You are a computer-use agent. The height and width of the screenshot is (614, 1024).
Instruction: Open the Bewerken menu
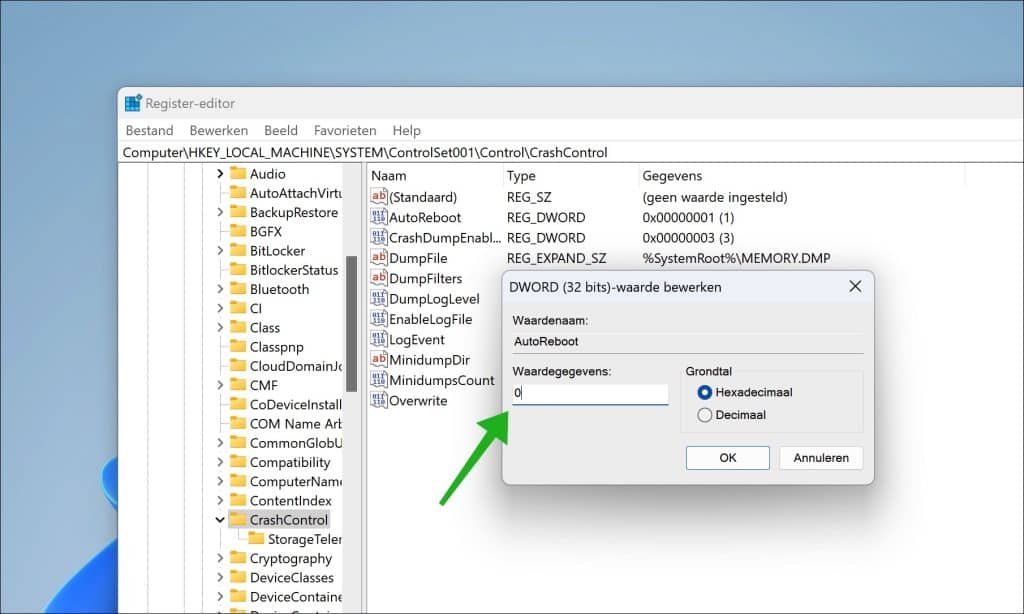point(219,131)
